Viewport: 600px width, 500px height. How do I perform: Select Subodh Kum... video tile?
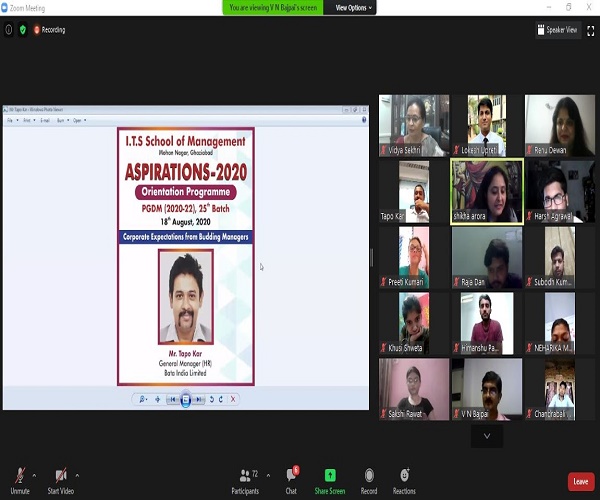pos(560,257)
